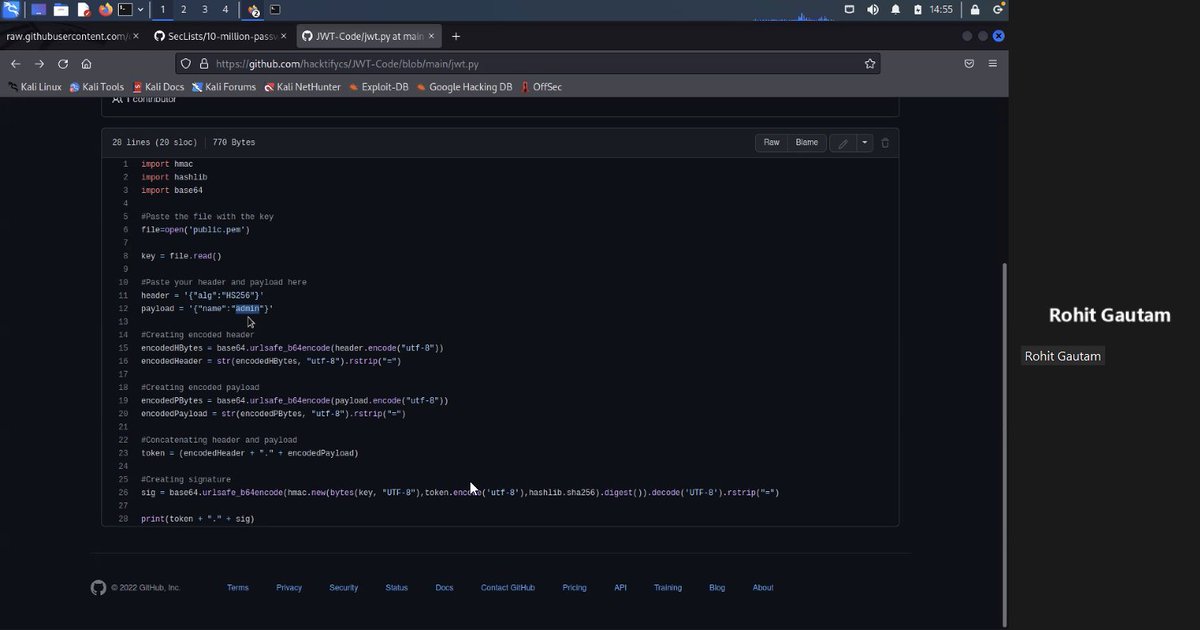Image resolution: width=1200 pixels, height=630 pixels.
Task: Open the Docs footer link
Action: pyautogui.click(x=444, y=588)
